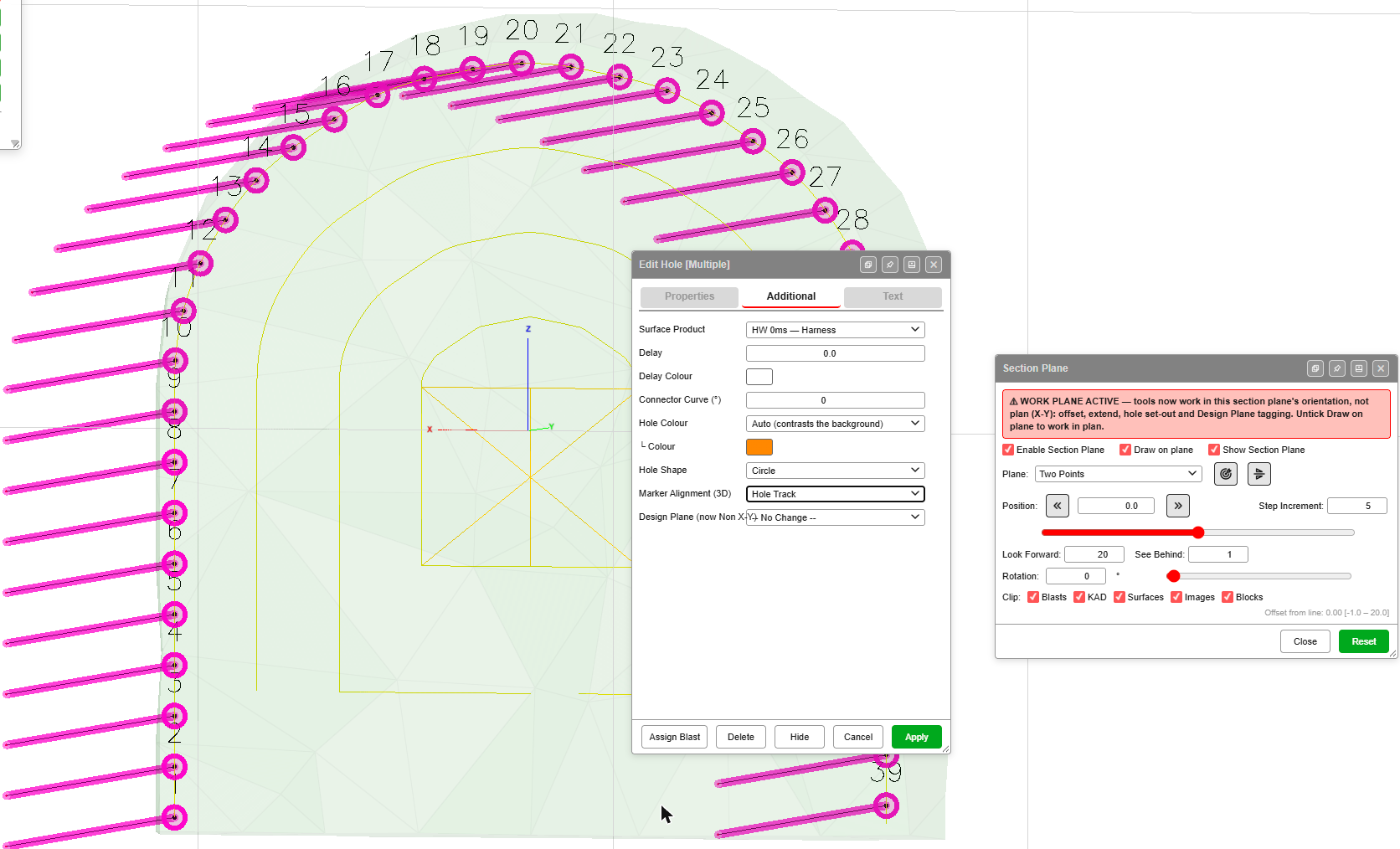The height and width of the screenshot is (849, 1400).
Task: Open the Marker Alignment (3D) dropdown
Action: pos(835,494)
